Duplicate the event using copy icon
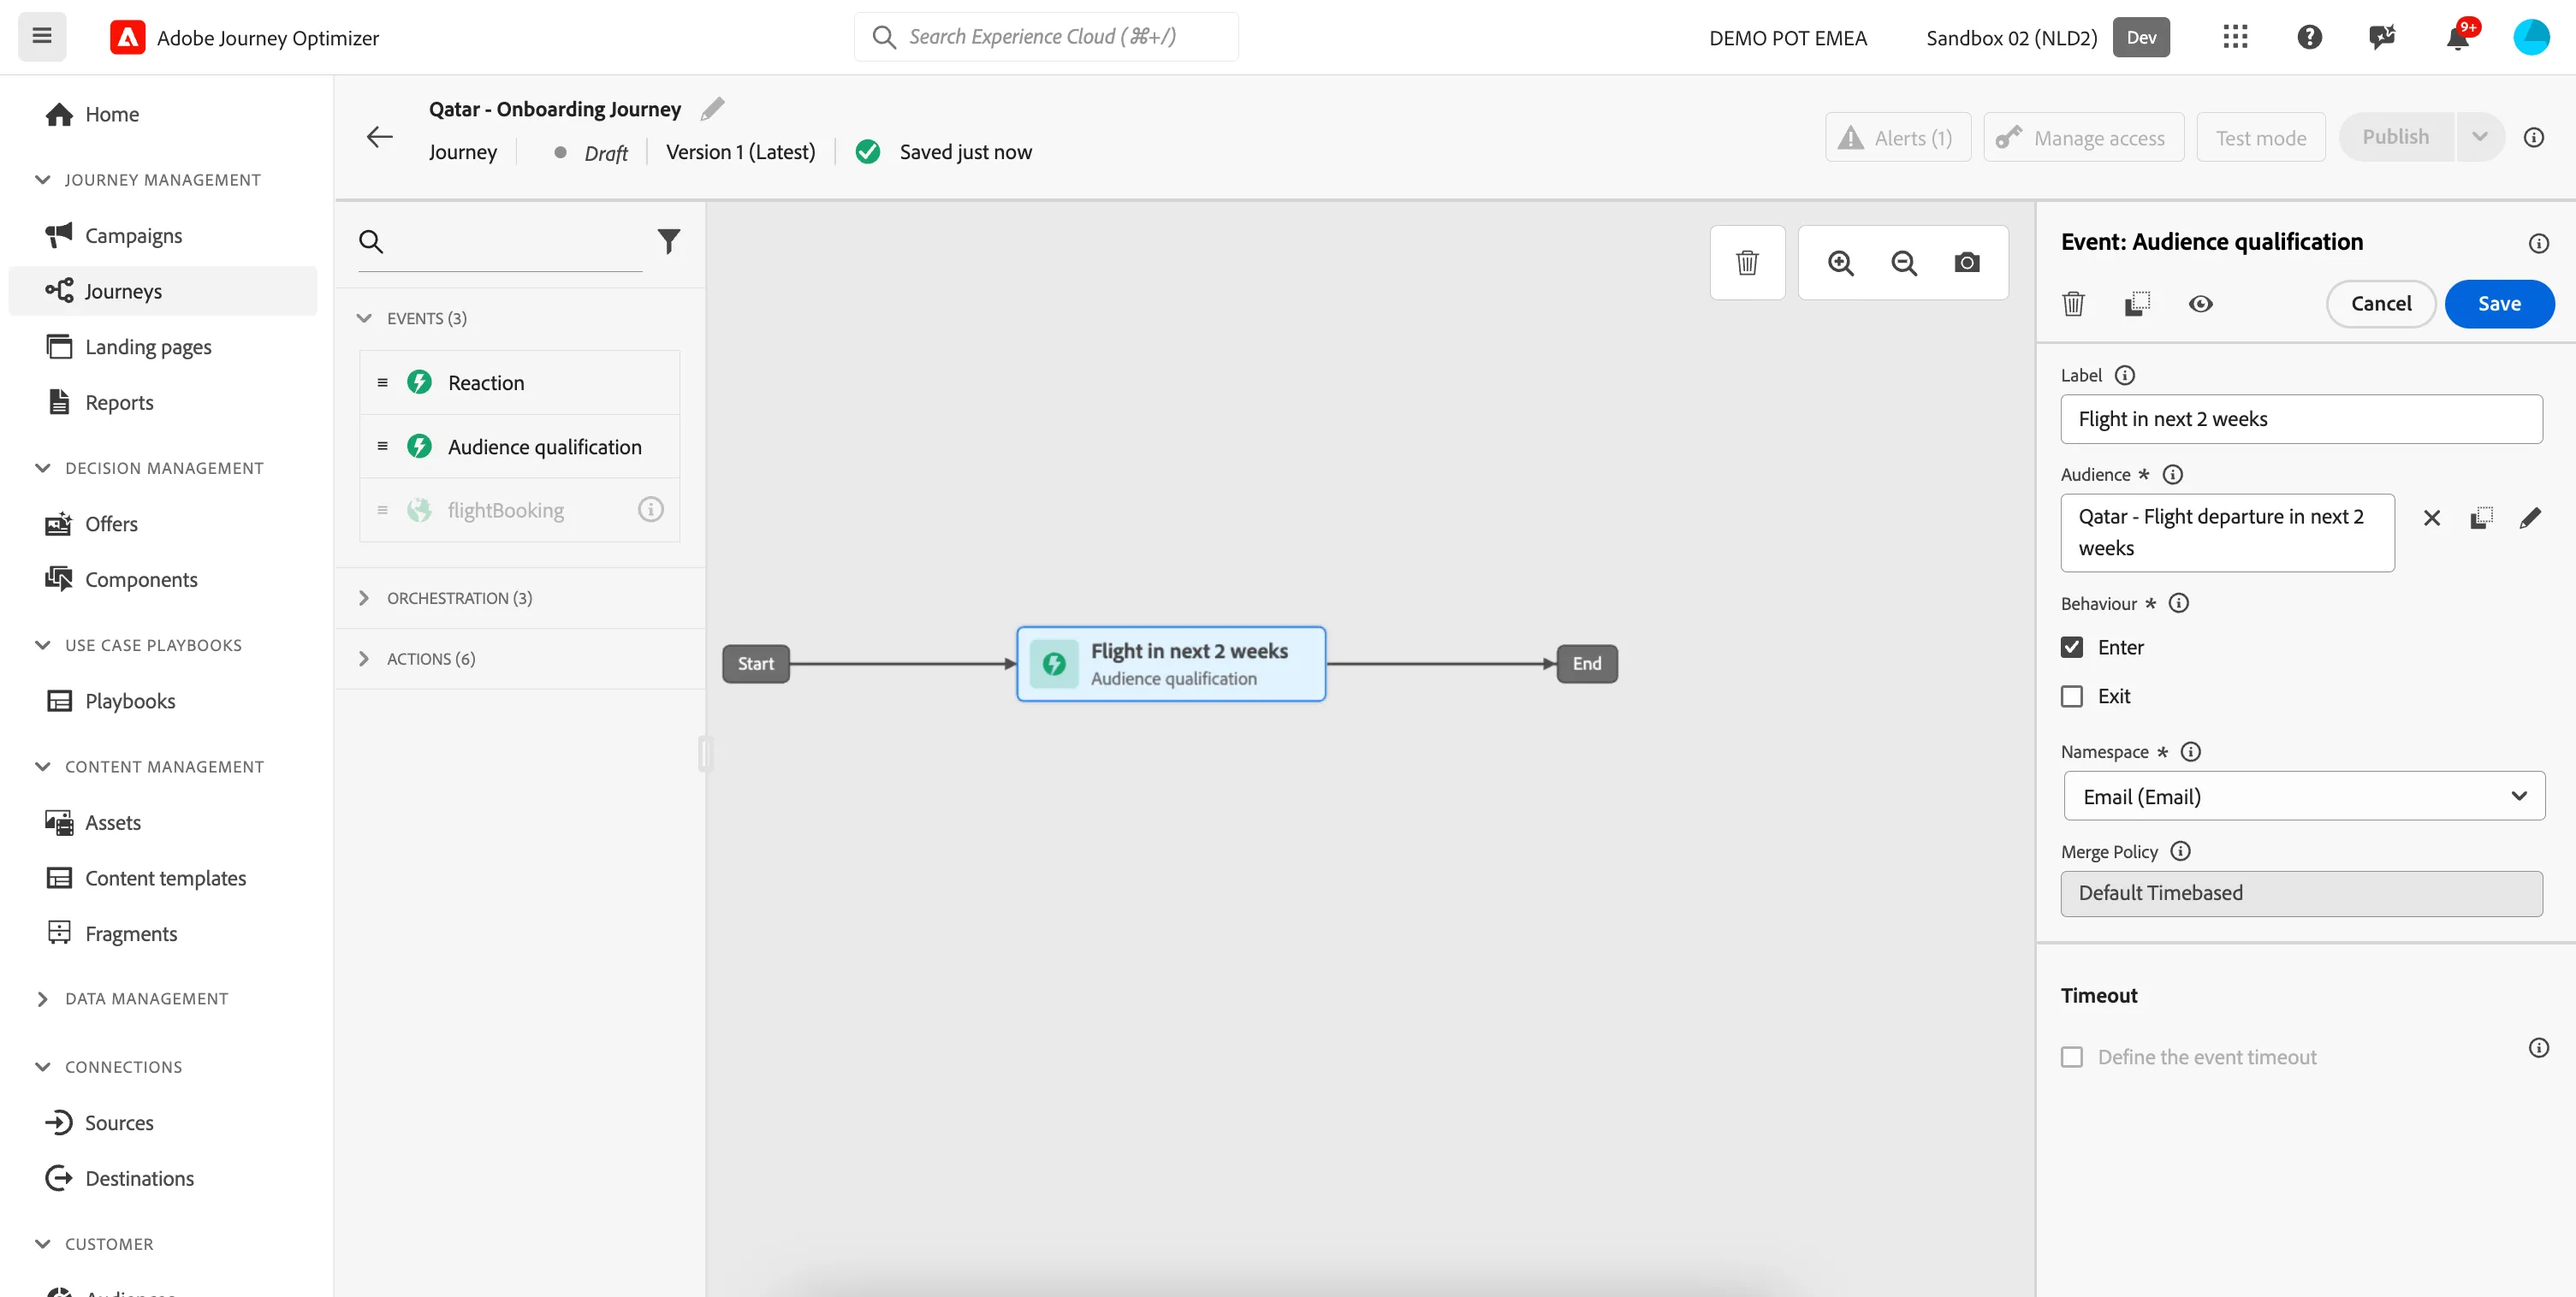This screenshot has height=1297, width=2576. [2137, 303]
